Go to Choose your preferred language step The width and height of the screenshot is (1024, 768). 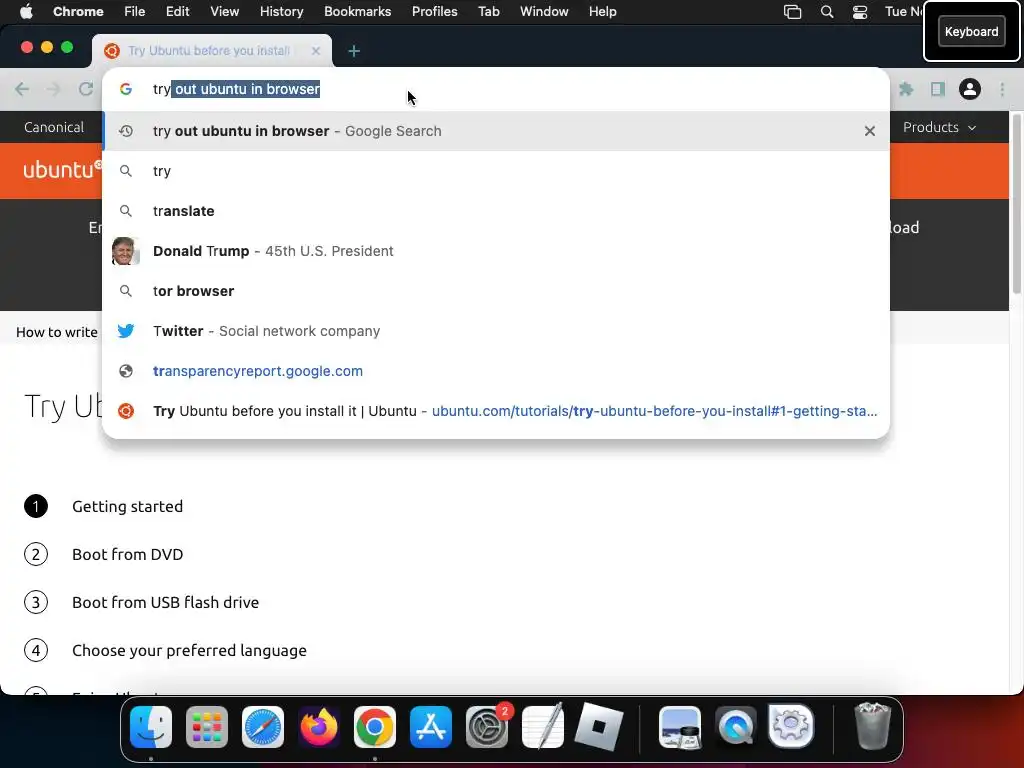tap(189, 650)
